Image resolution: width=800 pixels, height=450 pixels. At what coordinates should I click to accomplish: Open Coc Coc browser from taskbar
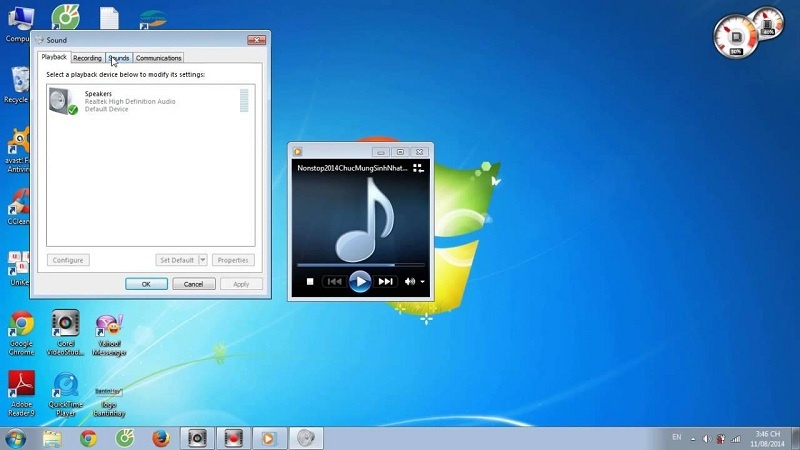124,439
